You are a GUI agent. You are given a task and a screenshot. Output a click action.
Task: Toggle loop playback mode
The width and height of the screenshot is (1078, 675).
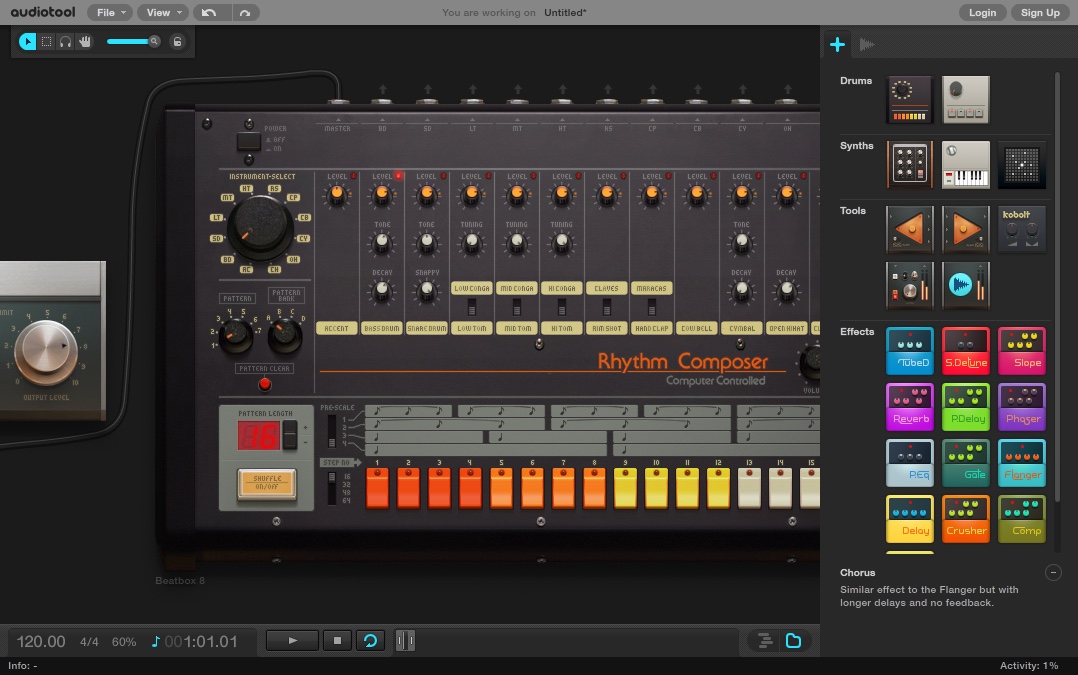click(x=370, y=641)
